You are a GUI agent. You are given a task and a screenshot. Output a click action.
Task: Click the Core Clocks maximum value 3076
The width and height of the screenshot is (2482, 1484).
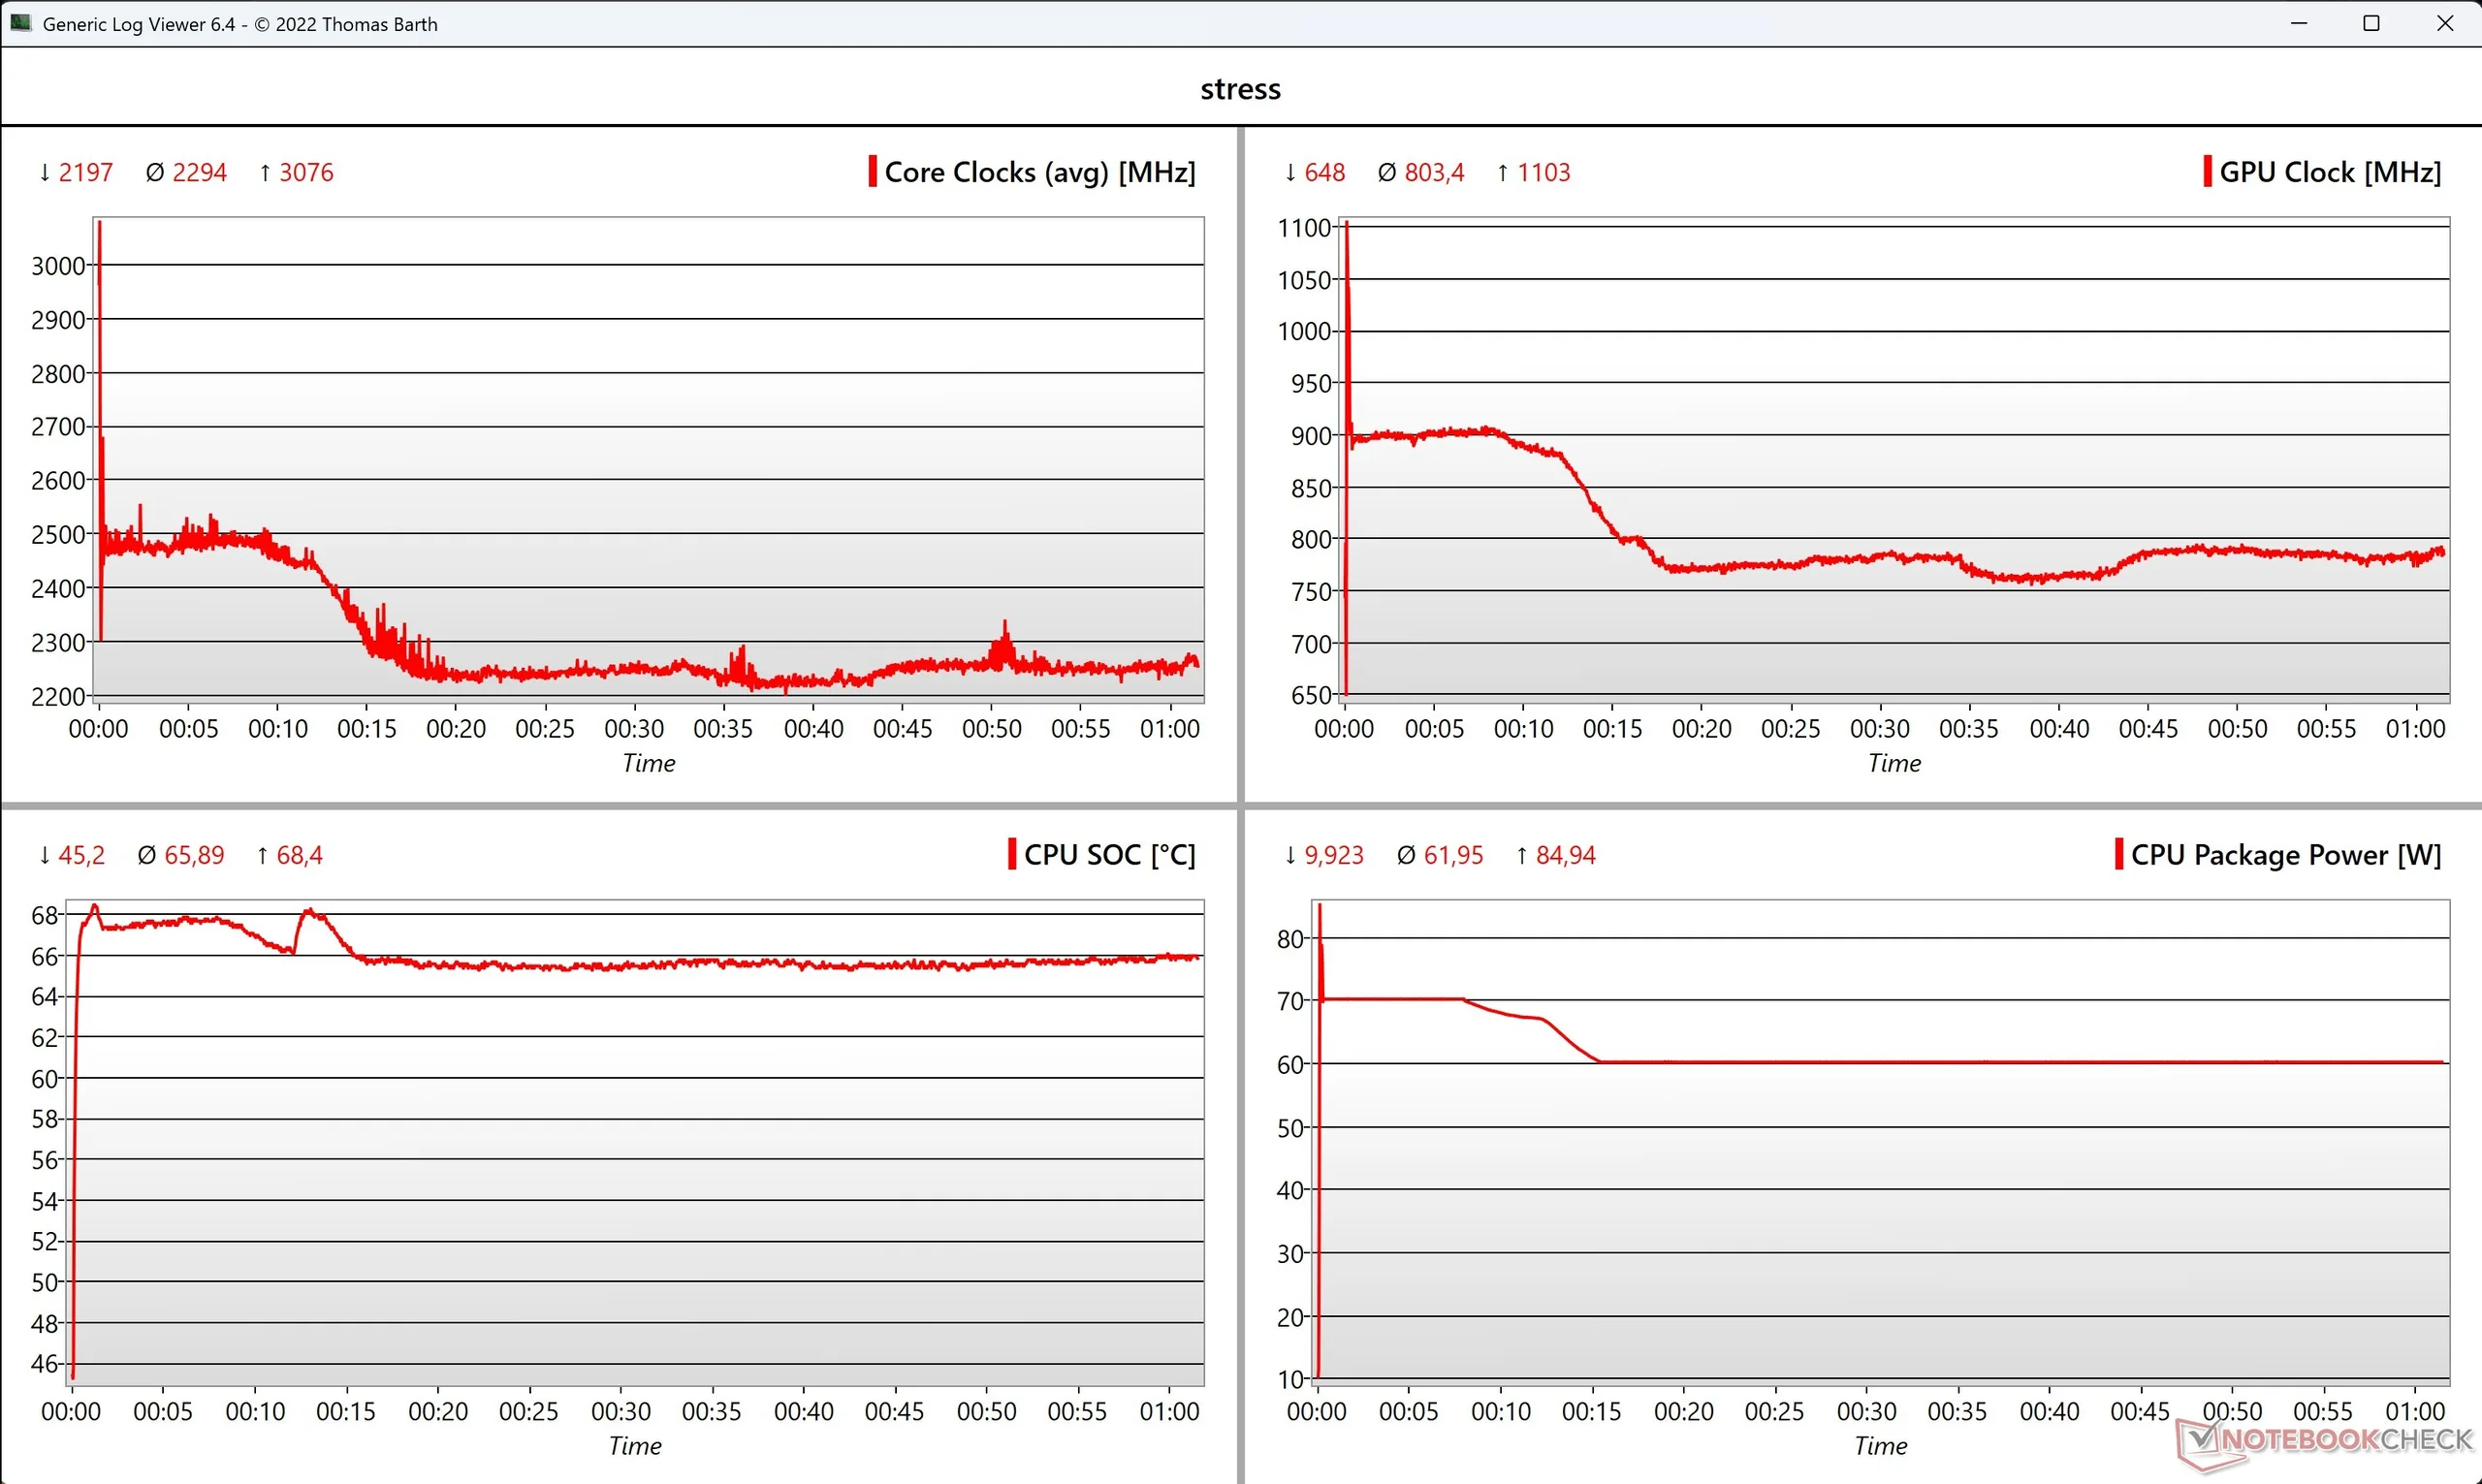click(305, 173)
